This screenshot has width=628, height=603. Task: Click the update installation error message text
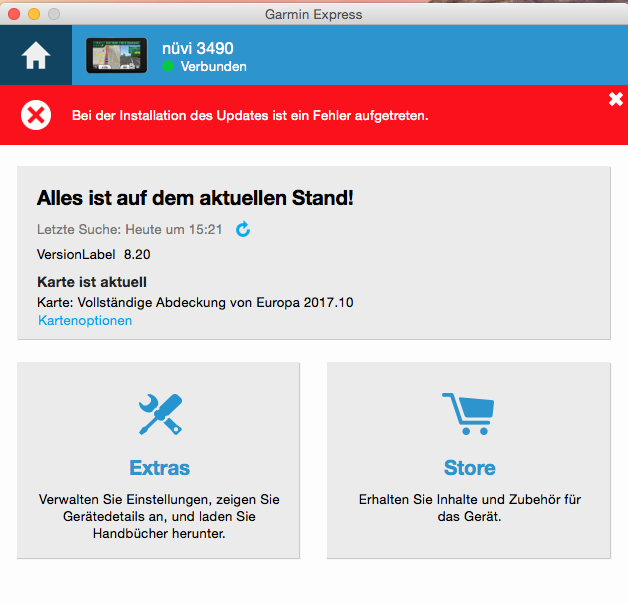pyautogui.click(x=250, y=116)
